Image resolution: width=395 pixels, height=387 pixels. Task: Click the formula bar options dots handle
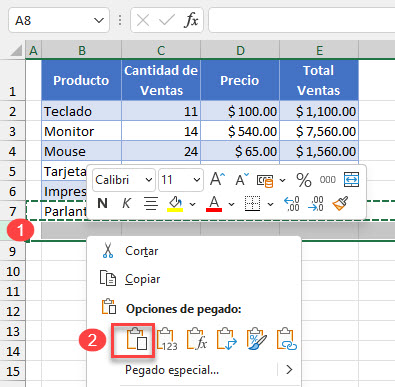(120, 21)
